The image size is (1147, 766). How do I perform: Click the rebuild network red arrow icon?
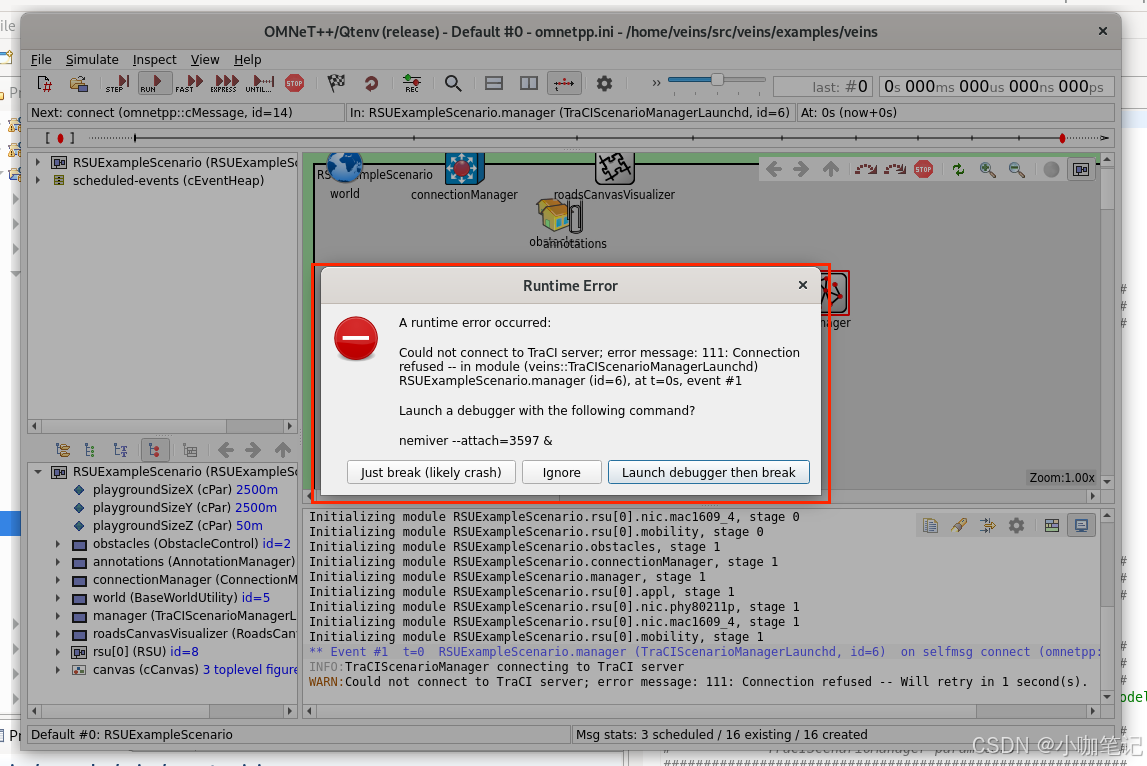pyautogui.click(x=372, y=83)
